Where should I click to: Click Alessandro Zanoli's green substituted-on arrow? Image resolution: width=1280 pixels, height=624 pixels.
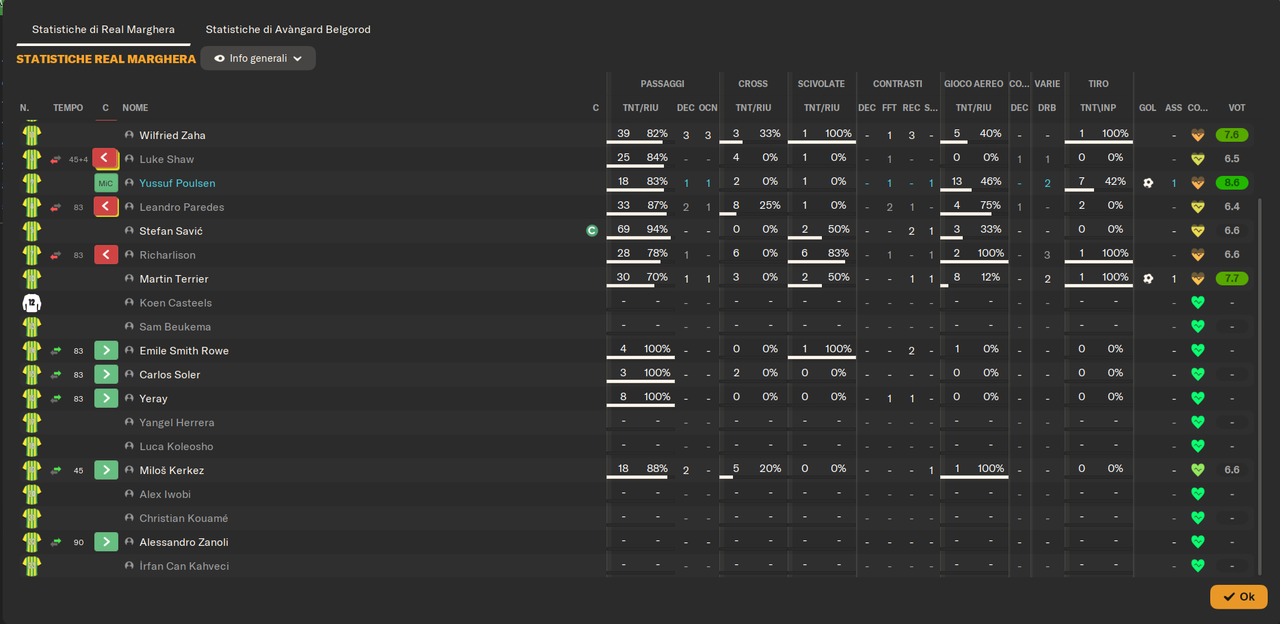pyautogui.click(x=106, y=543)
